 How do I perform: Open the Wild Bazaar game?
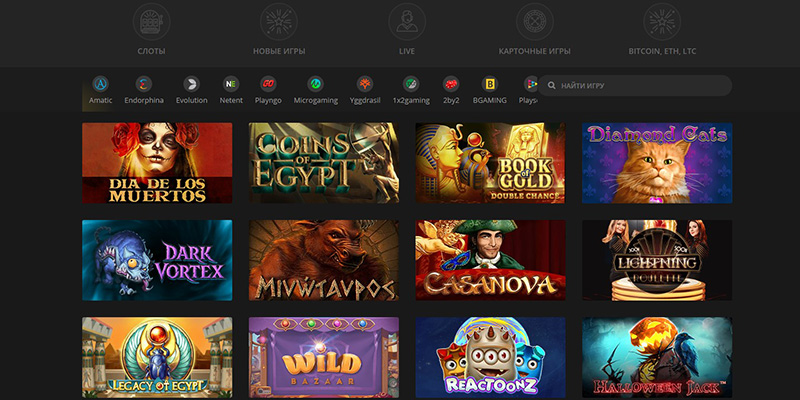click(x=324, y=358)
